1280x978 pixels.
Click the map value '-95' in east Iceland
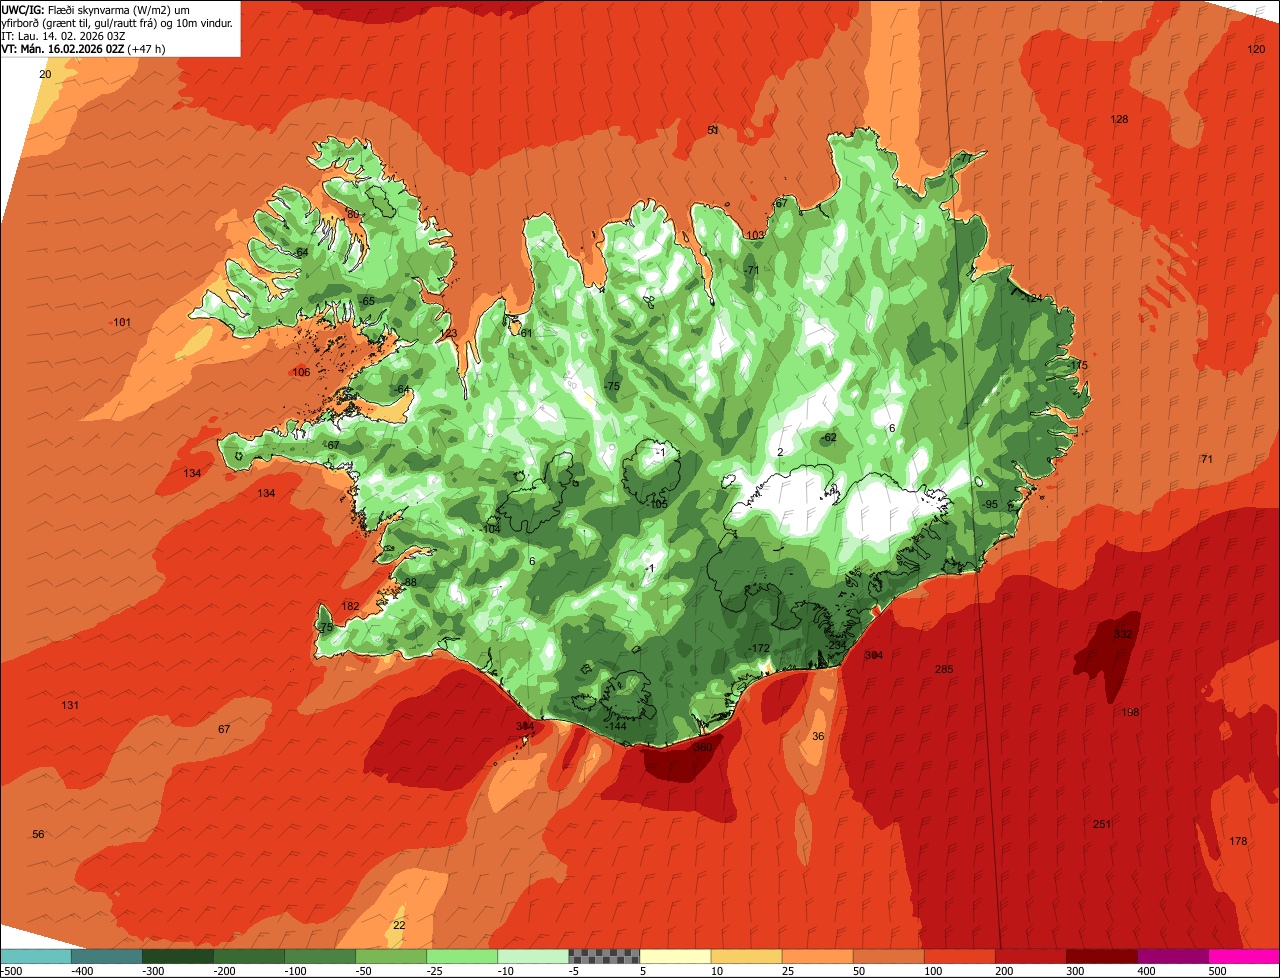(x=990, y=504)
